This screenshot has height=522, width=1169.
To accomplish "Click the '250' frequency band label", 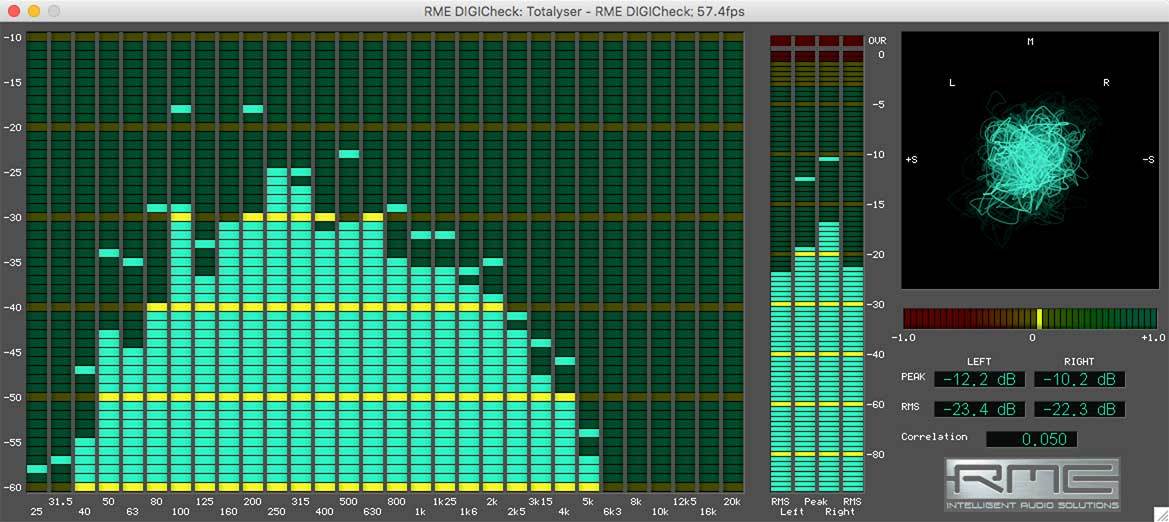I will coord(276,513).
